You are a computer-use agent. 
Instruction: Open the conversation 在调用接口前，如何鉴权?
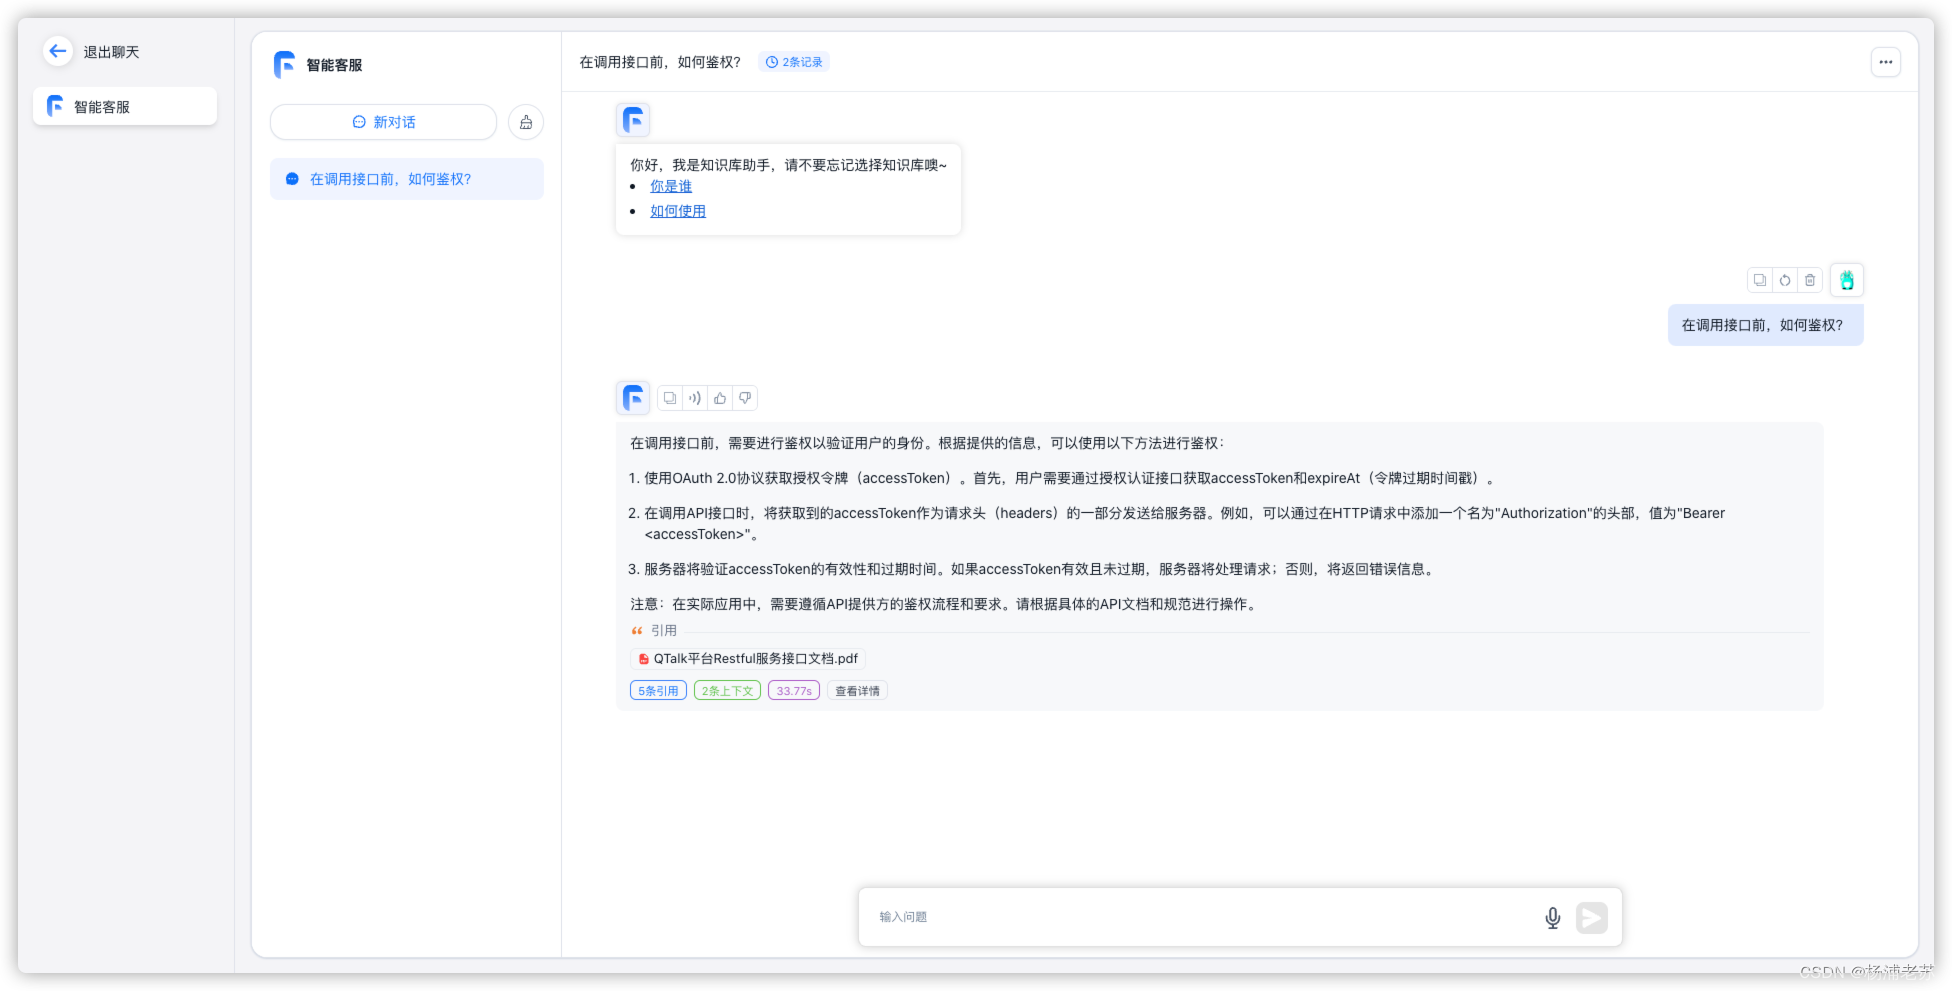406,178
